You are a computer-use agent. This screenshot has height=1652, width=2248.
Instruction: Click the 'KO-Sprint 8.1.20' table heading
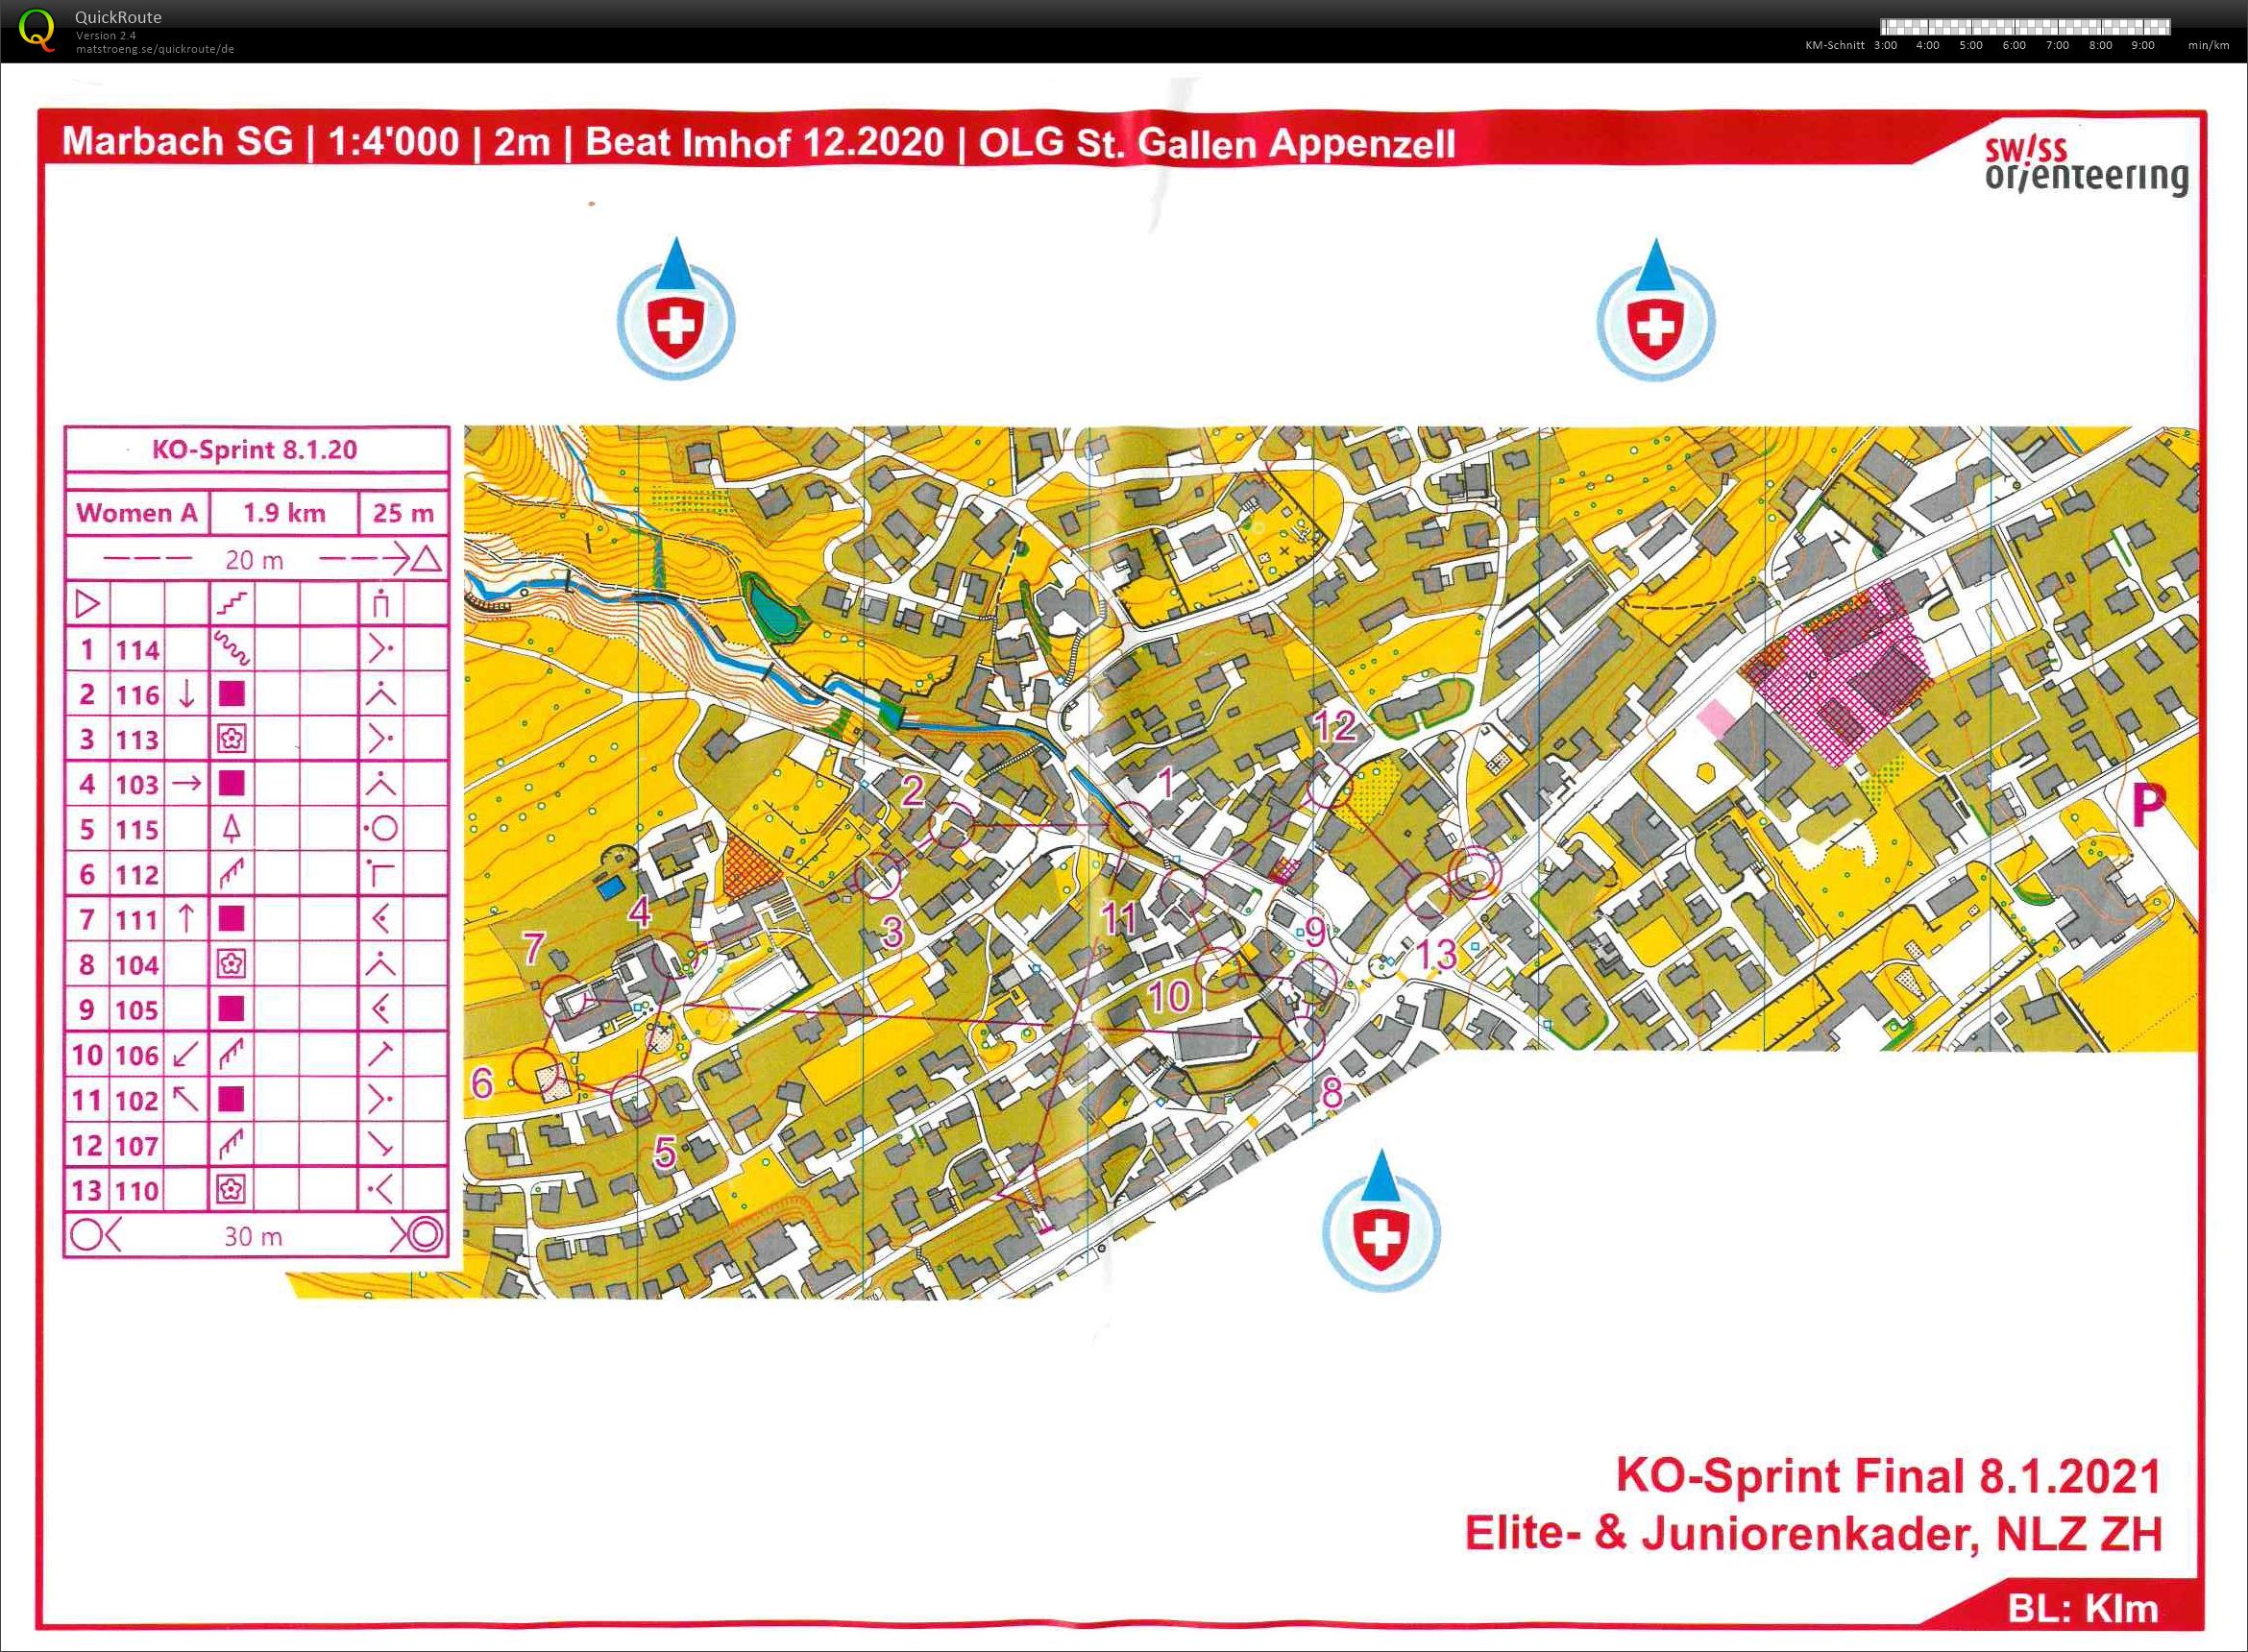click(x=254, y=449)
